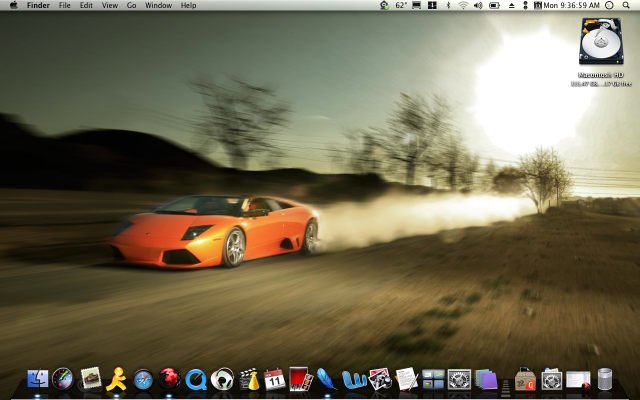Click the Mon 9:36:59 AM clock

[x=571, y=5]
